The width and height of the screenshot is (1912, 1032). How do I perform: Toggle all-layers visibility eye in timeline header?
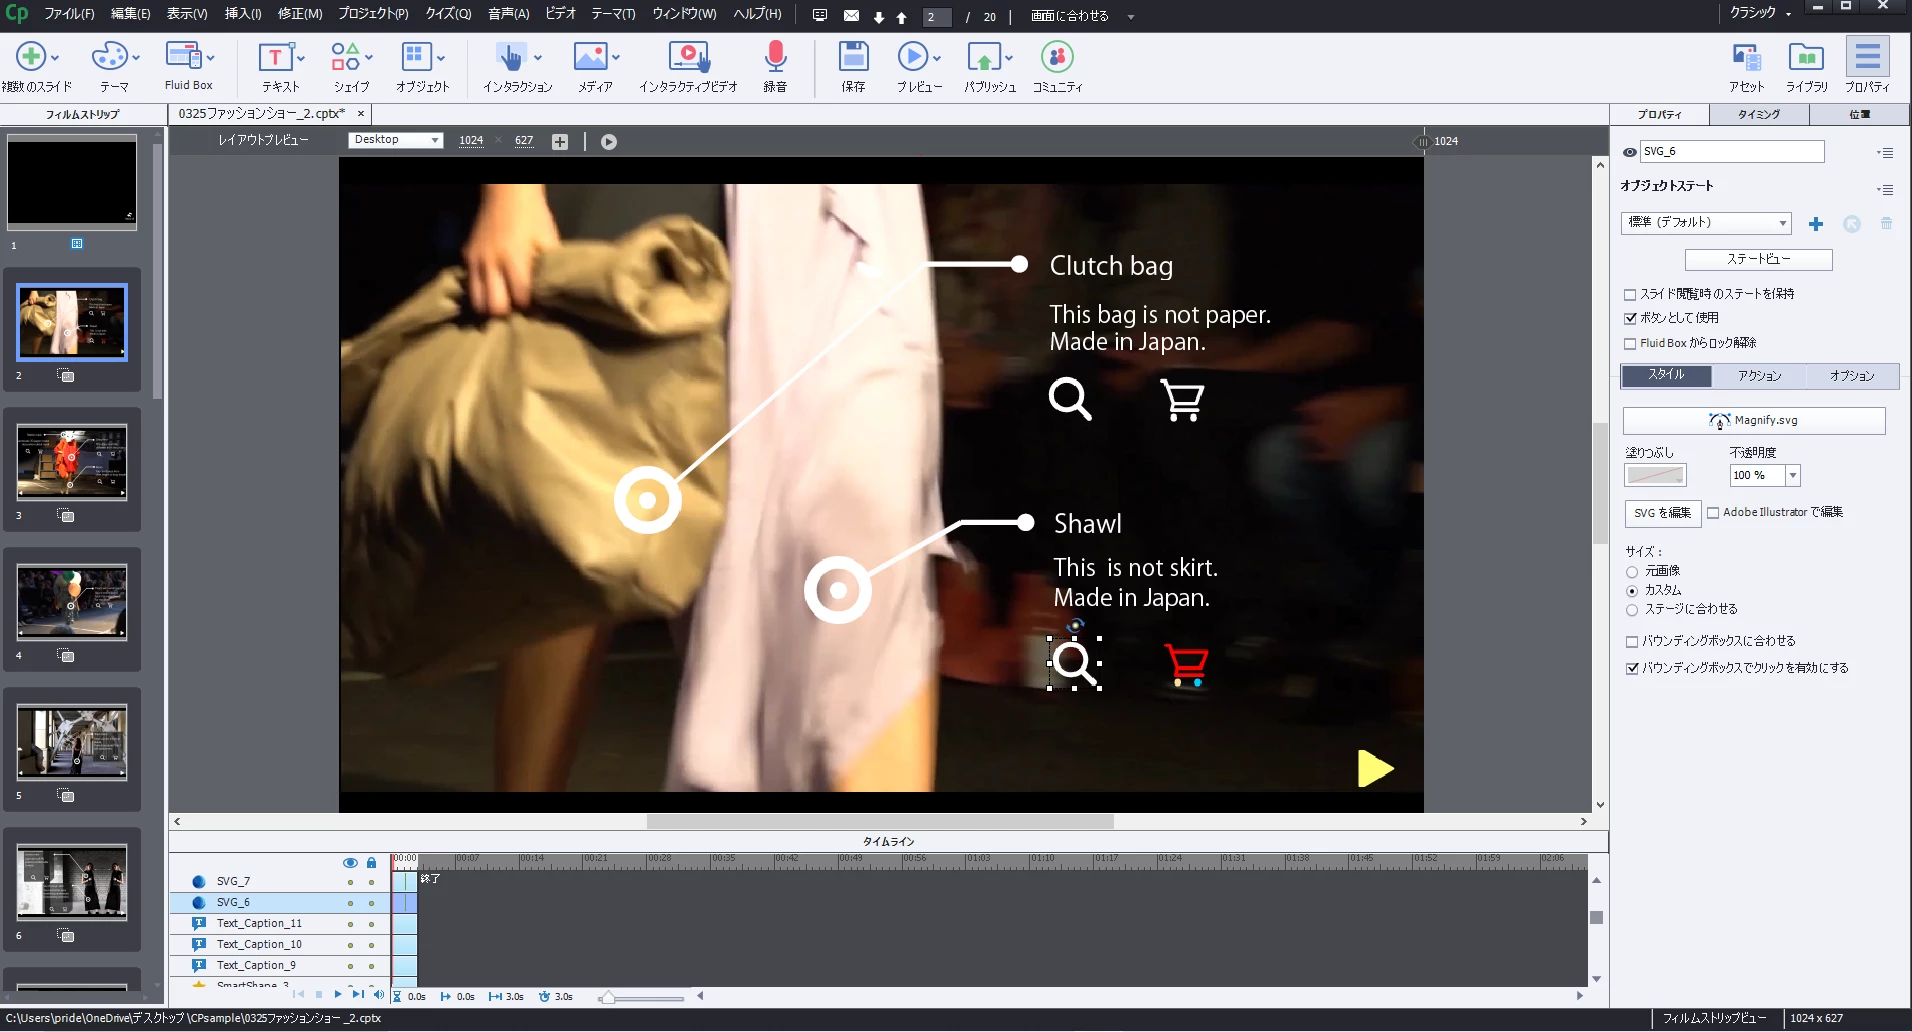coord(350,862)
